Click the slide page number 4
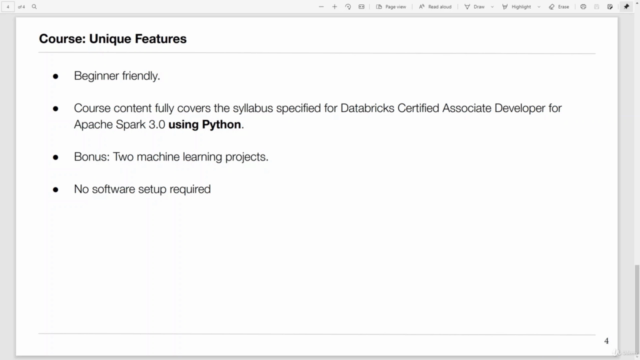This screenshot has height=360, width=640. point(606,341)
